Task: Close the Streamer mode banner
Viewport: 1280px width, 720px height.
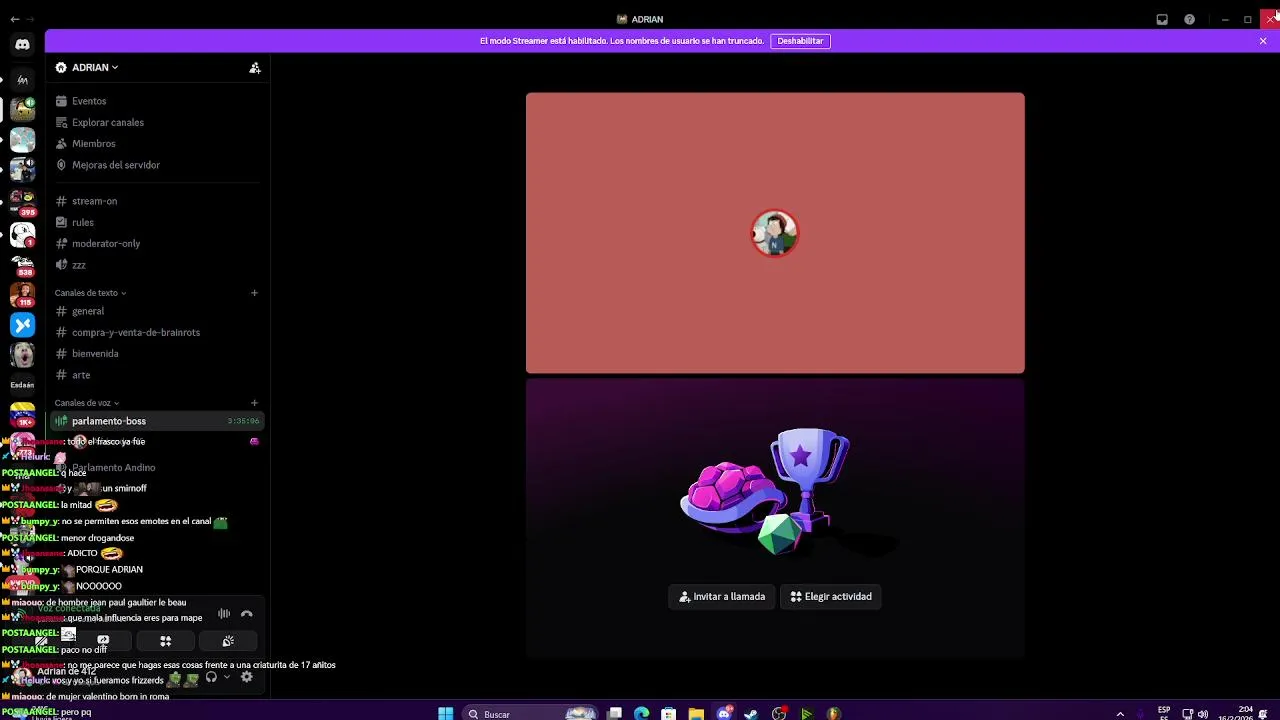Action: pyautogui.click(x=1263, y=41)
